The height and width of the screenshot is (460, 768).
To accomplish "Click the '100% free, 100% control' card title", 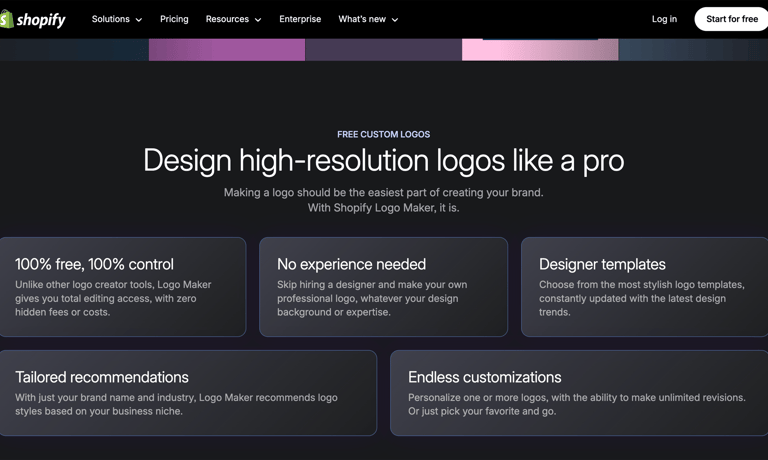I will point(94,265).
